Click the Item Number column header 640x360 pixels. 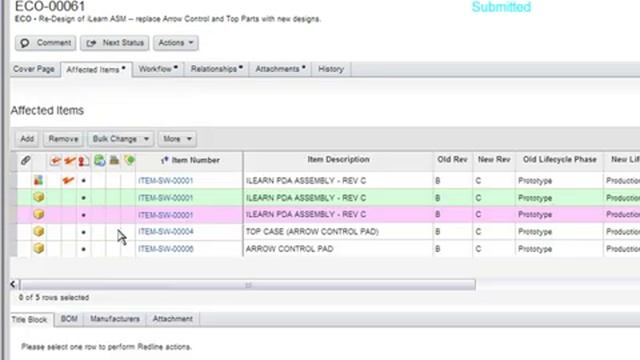tap(190, 160)
